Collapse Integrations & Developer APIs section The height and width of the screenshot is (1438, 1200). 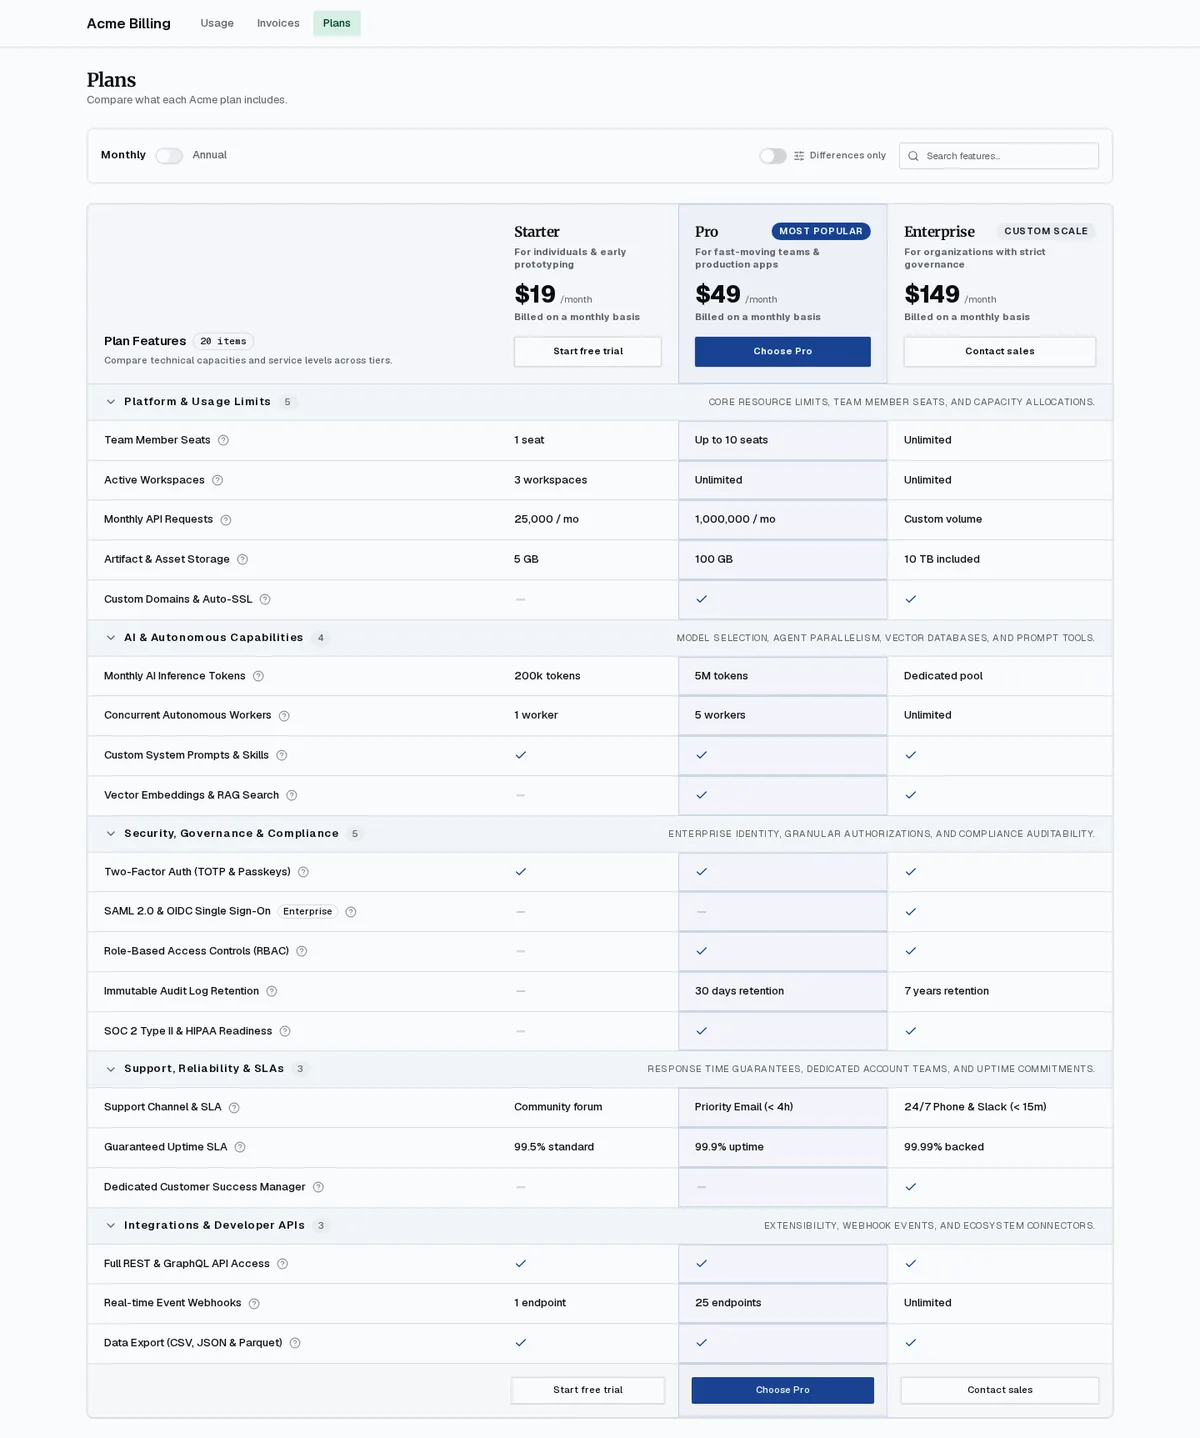pos(111,1226)
